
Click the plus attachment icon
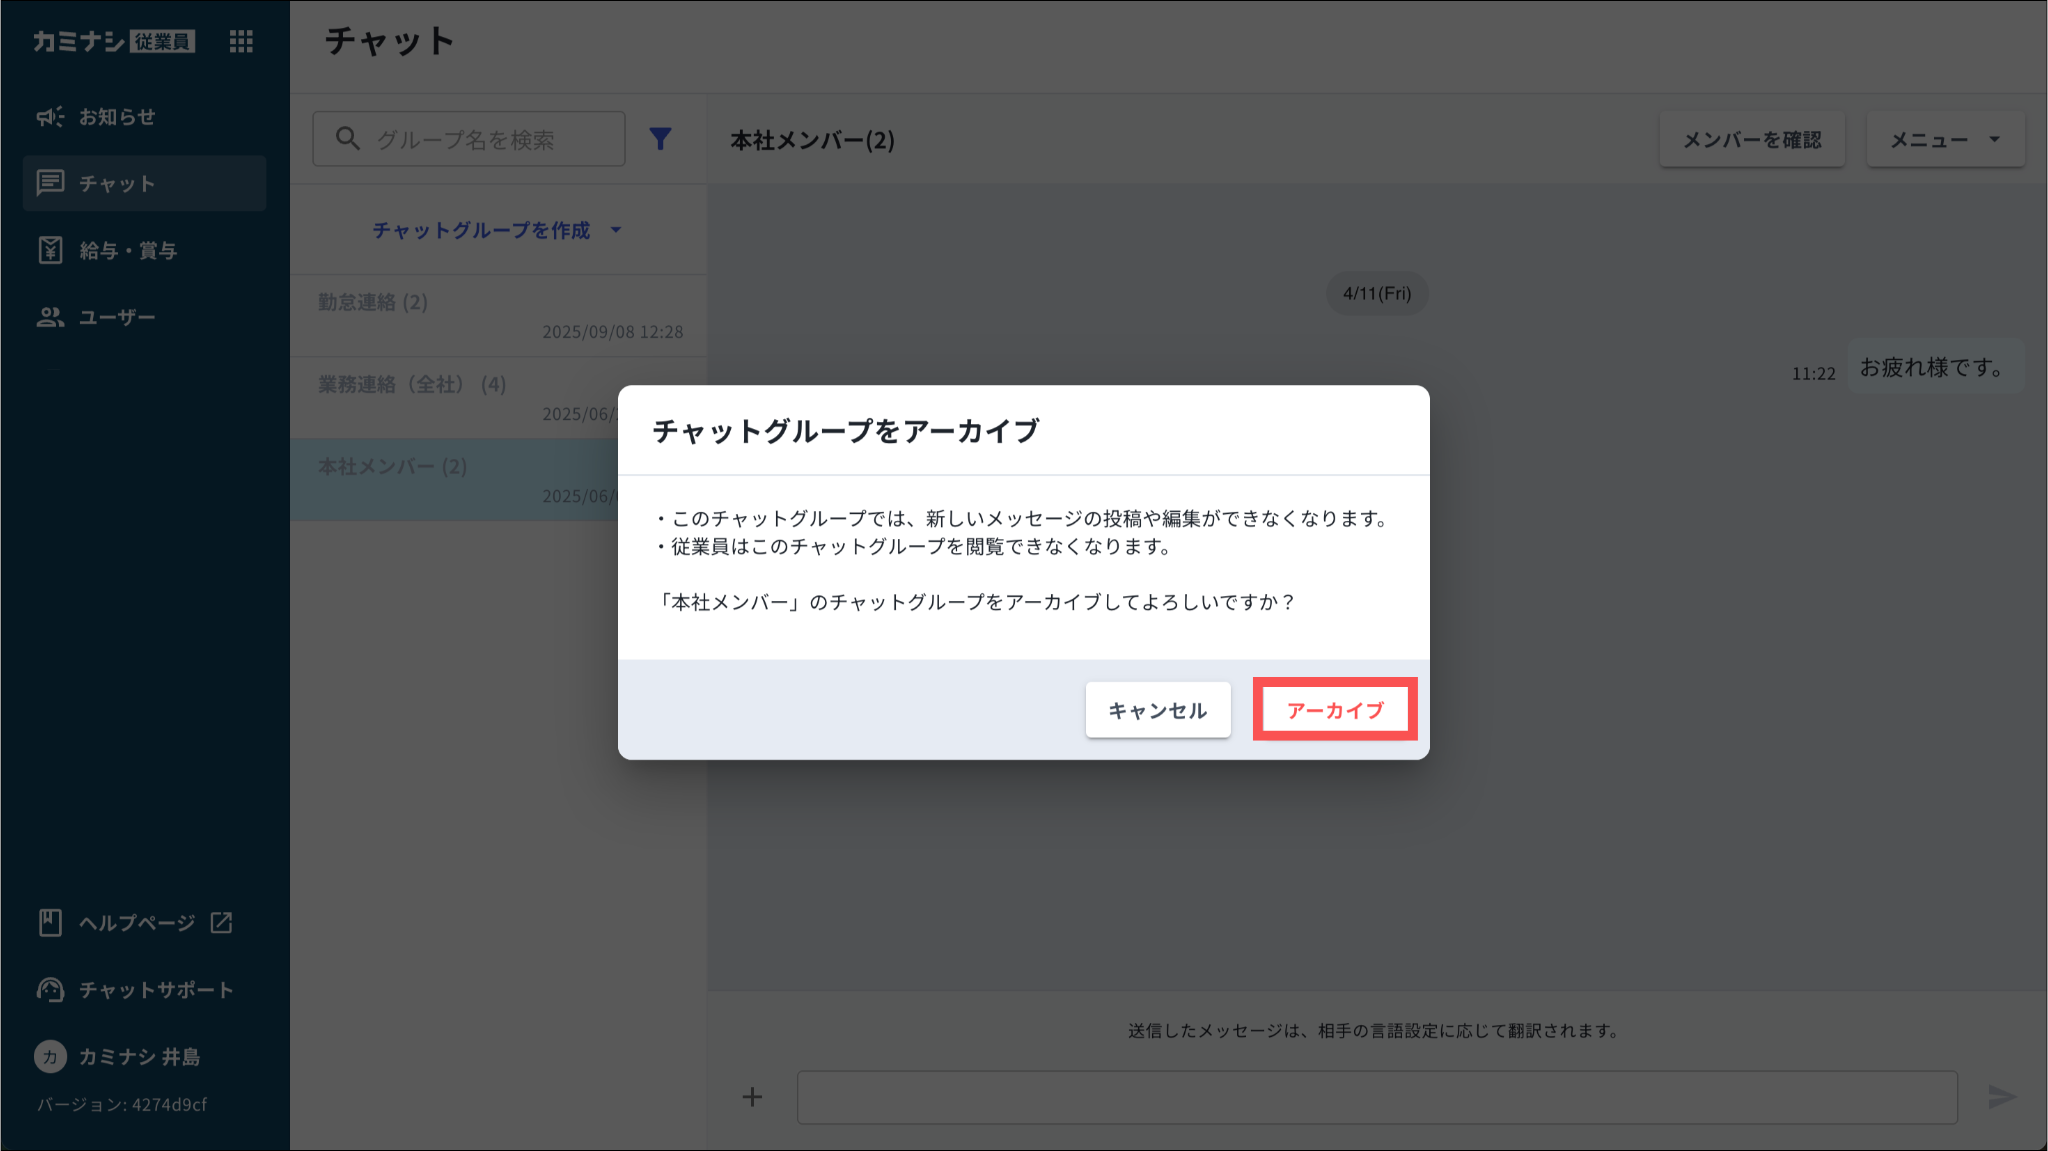[752, 1097]
